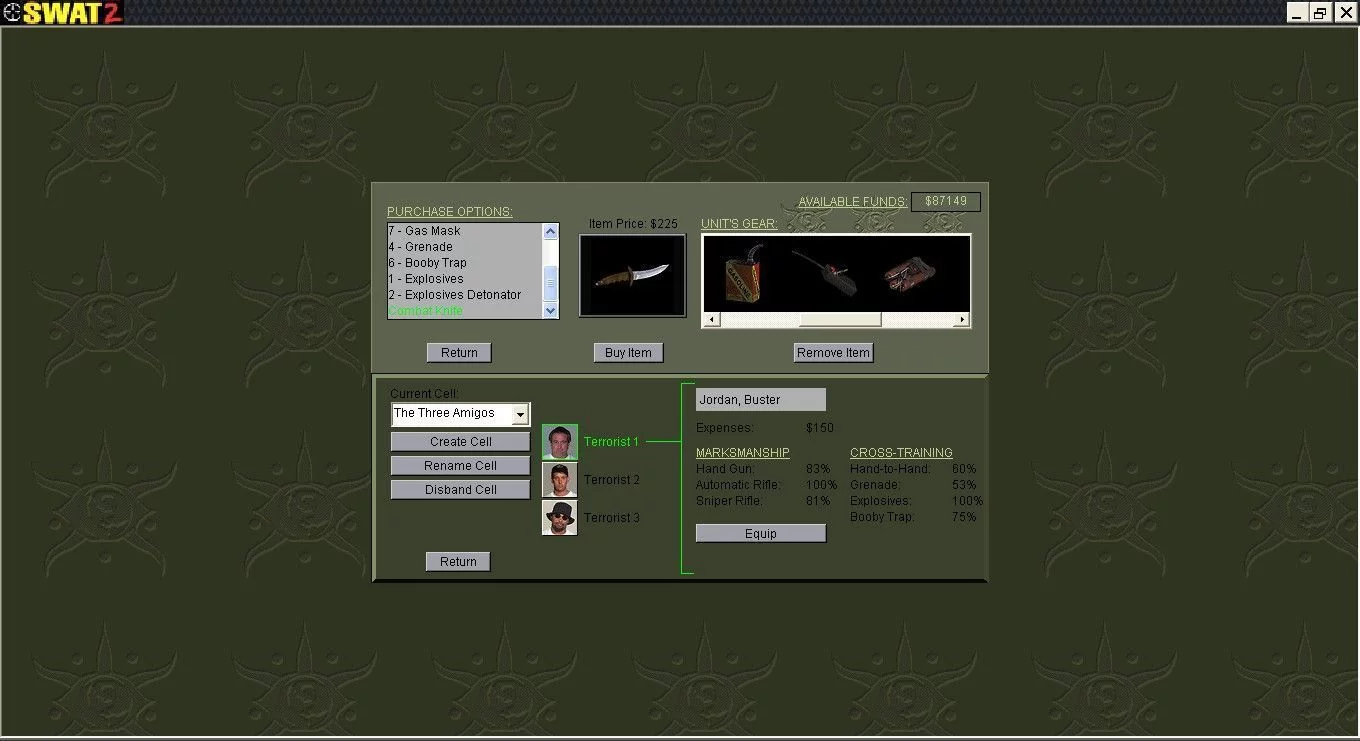Select Explosives in purchase options

[465, 279]
